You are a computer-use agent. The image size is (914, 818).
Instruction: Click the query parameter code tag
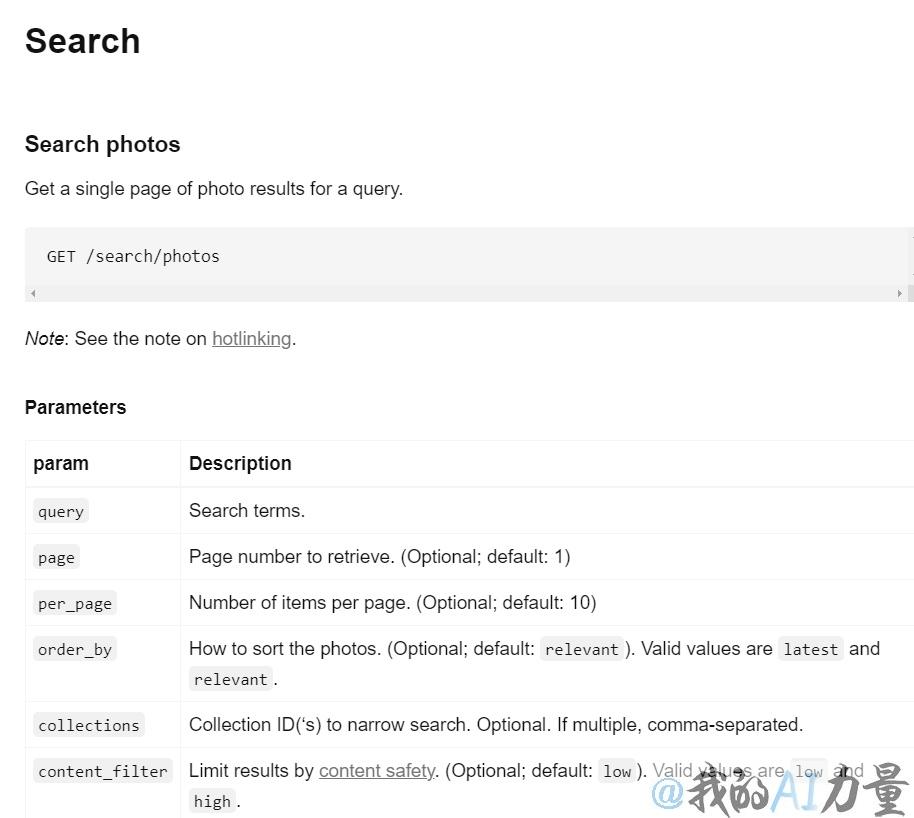pos(61,511)
